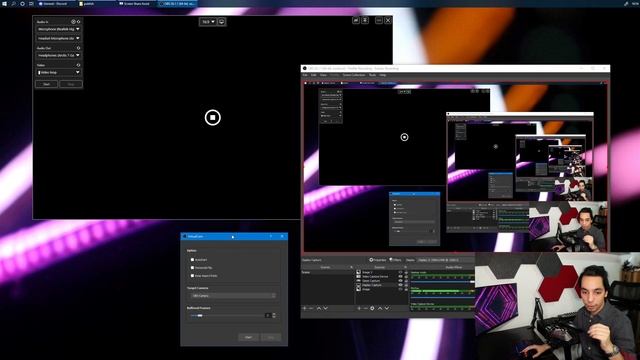The width and height of the screenshot is (640, 360).
Task: Click the remove source minus icon in Sources dock
Action: tap(365, 308)
